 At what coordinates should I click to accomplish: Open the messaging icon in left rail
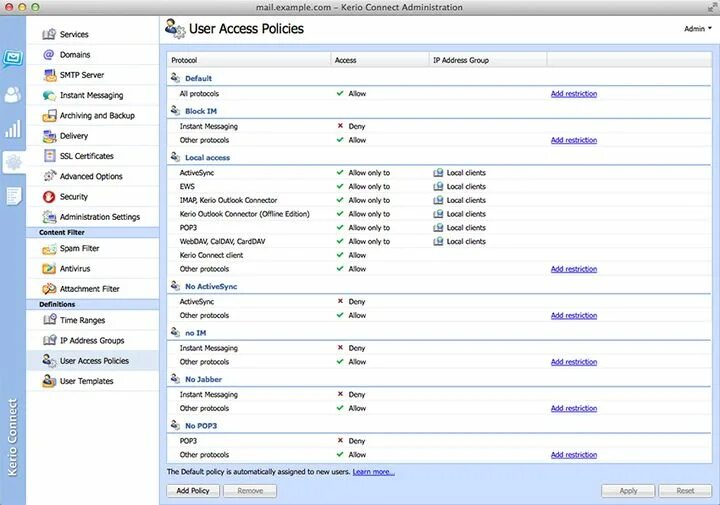12,58
